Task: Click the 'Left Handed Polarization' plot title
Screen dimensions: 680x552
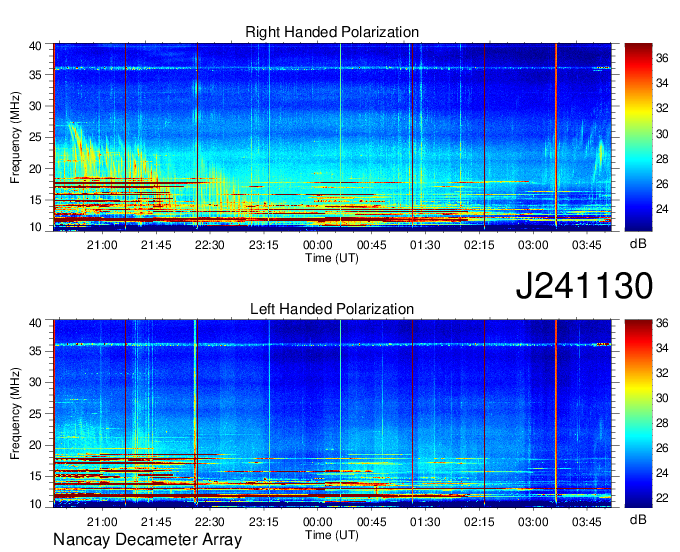Action: click(x=332, y=309)
